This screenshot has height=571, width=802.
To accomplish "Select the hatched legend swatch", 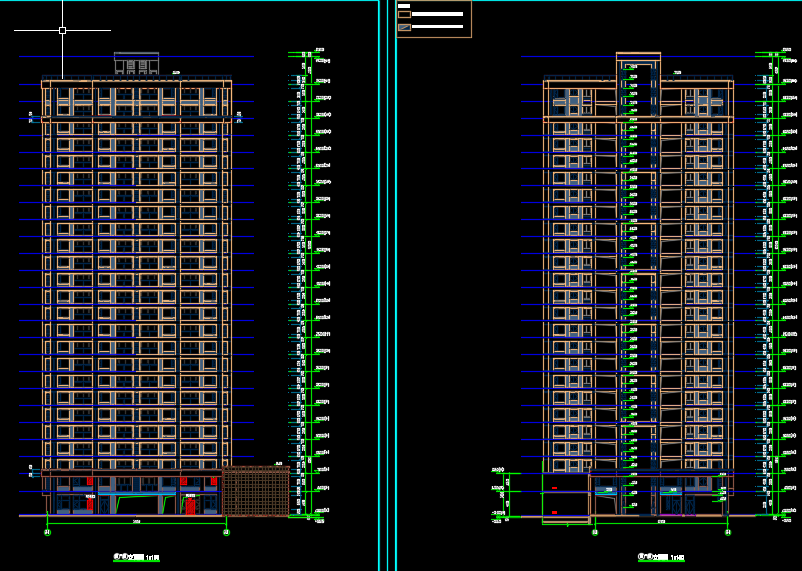I will point(404,28).
